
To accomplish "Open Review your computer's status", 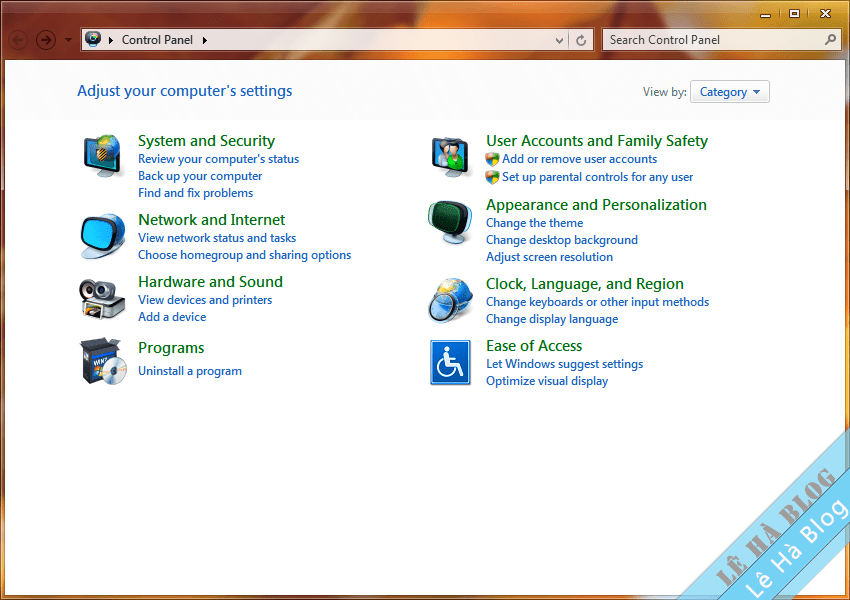I will (218, 159).
